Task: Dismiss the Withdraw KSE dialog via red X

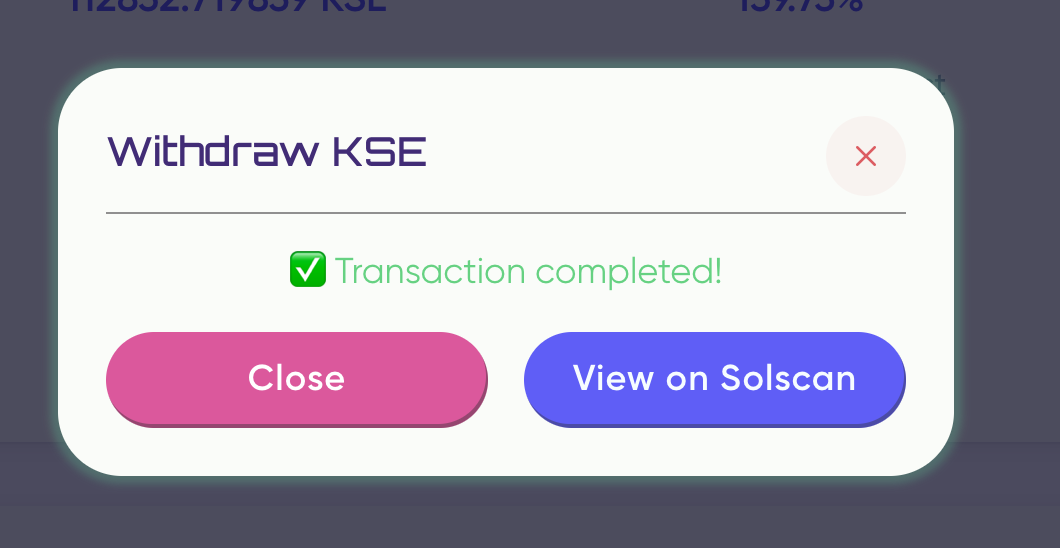Action: [x=865, y=156]
